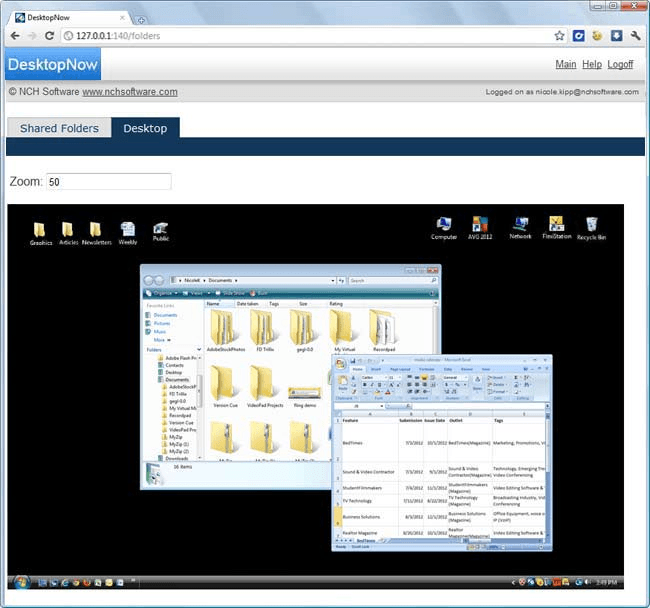This screenshot has height=608, width=650.
Task: Open the AdobeStockPhotos folder in Explorer
Action: coord(225,328)
